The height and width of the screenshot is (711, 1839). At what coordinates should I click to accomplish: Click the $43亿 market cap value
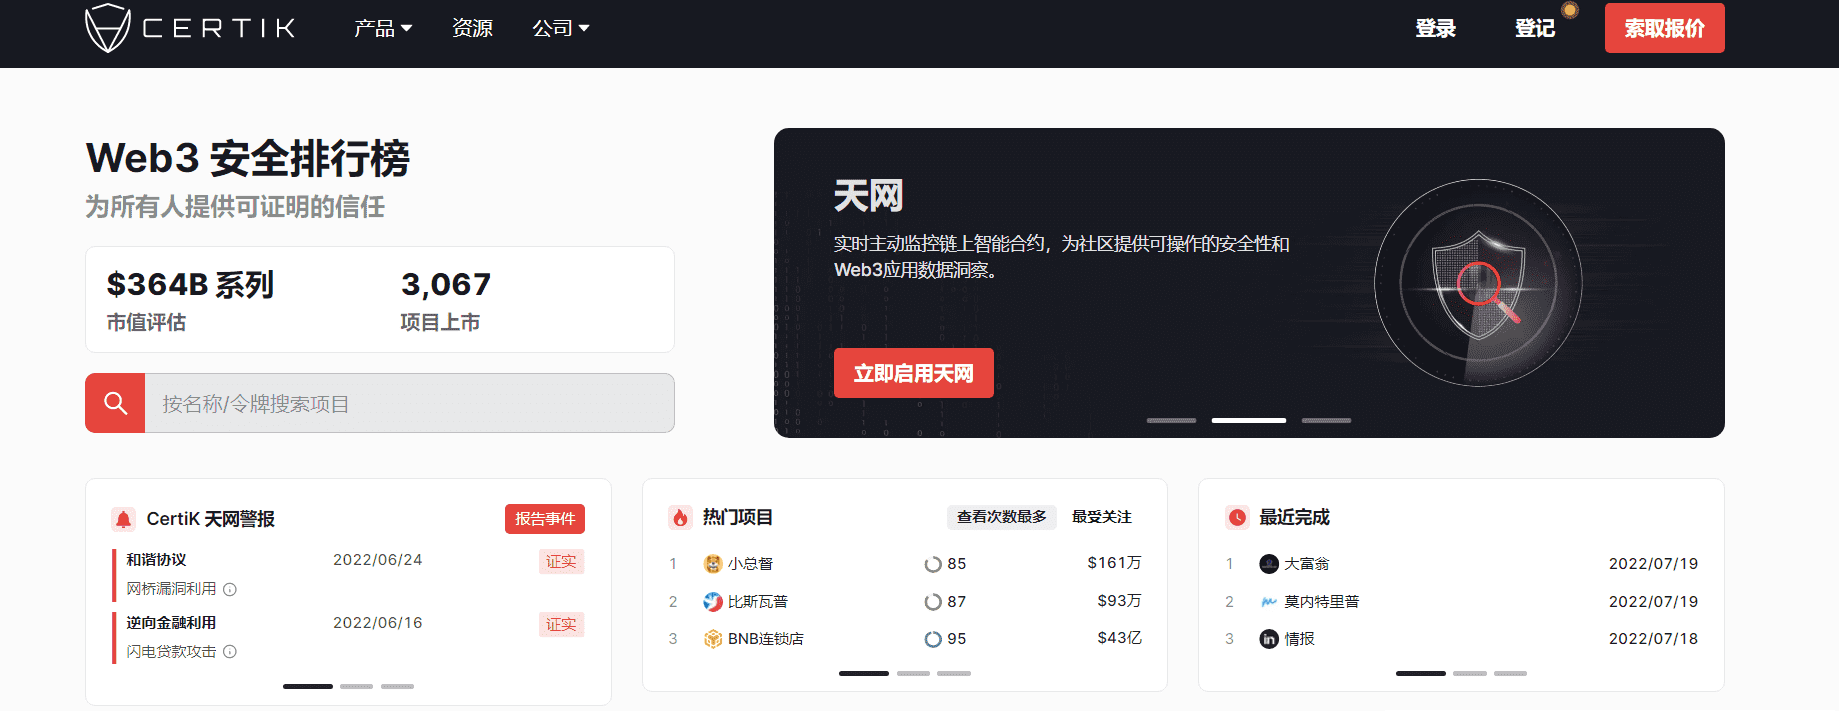coord(1119,638)
